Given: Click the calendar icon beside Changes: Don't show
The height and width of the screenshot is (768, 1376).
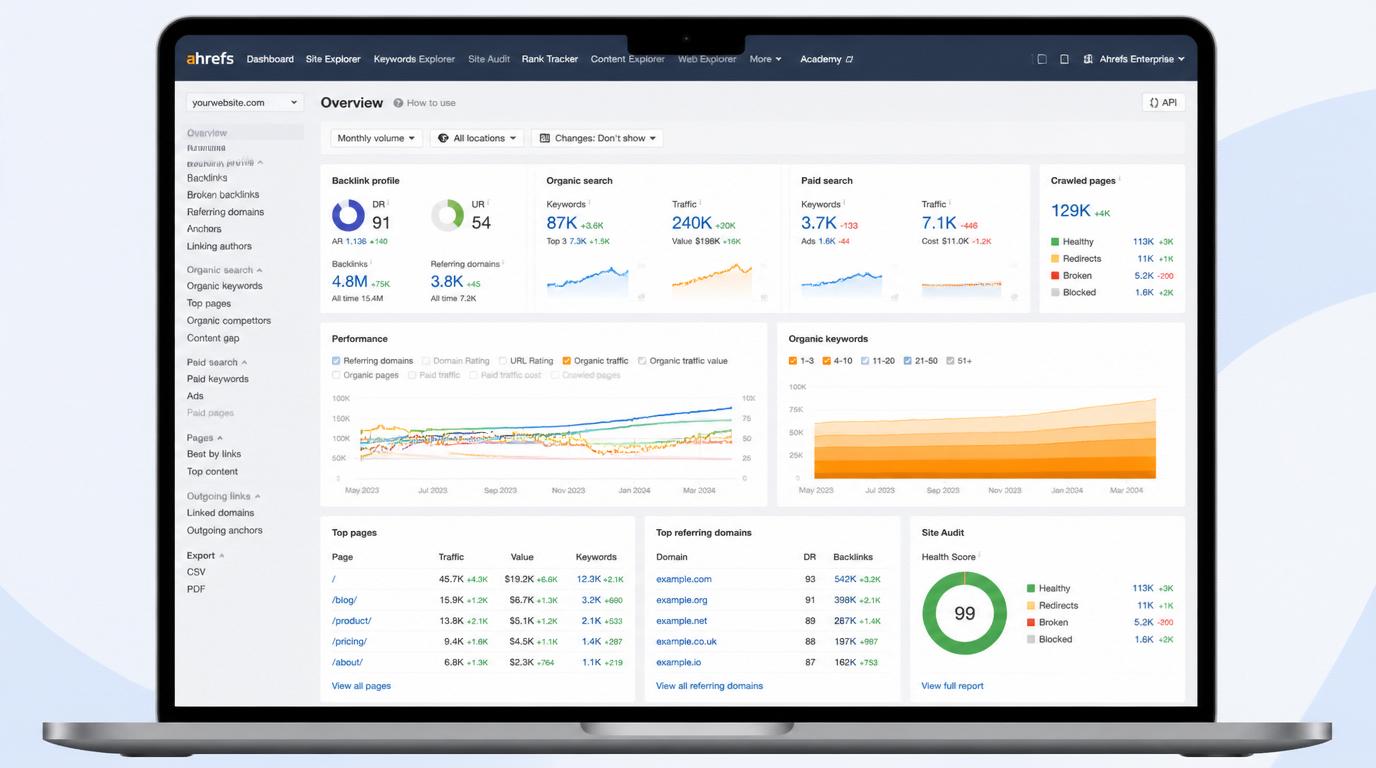Looking at the screenshot, I should [x=545, y=138].
